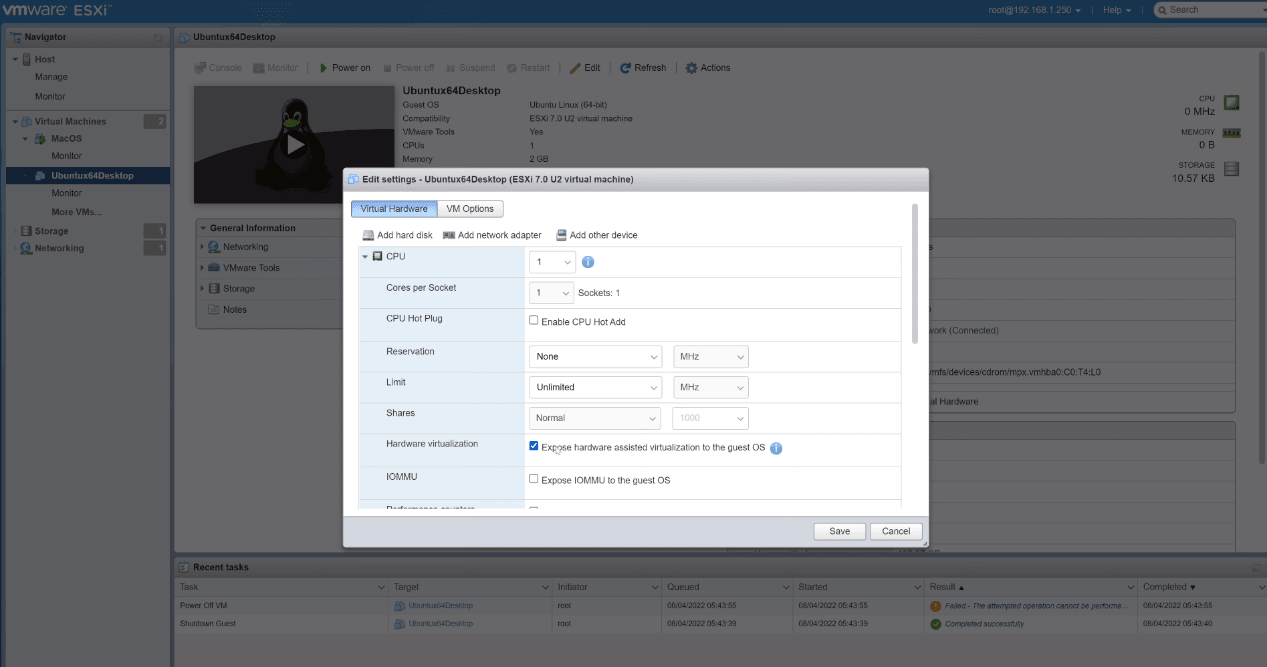
Task: Click the Networking globe icon in General Information
Action: pos(214,247)
